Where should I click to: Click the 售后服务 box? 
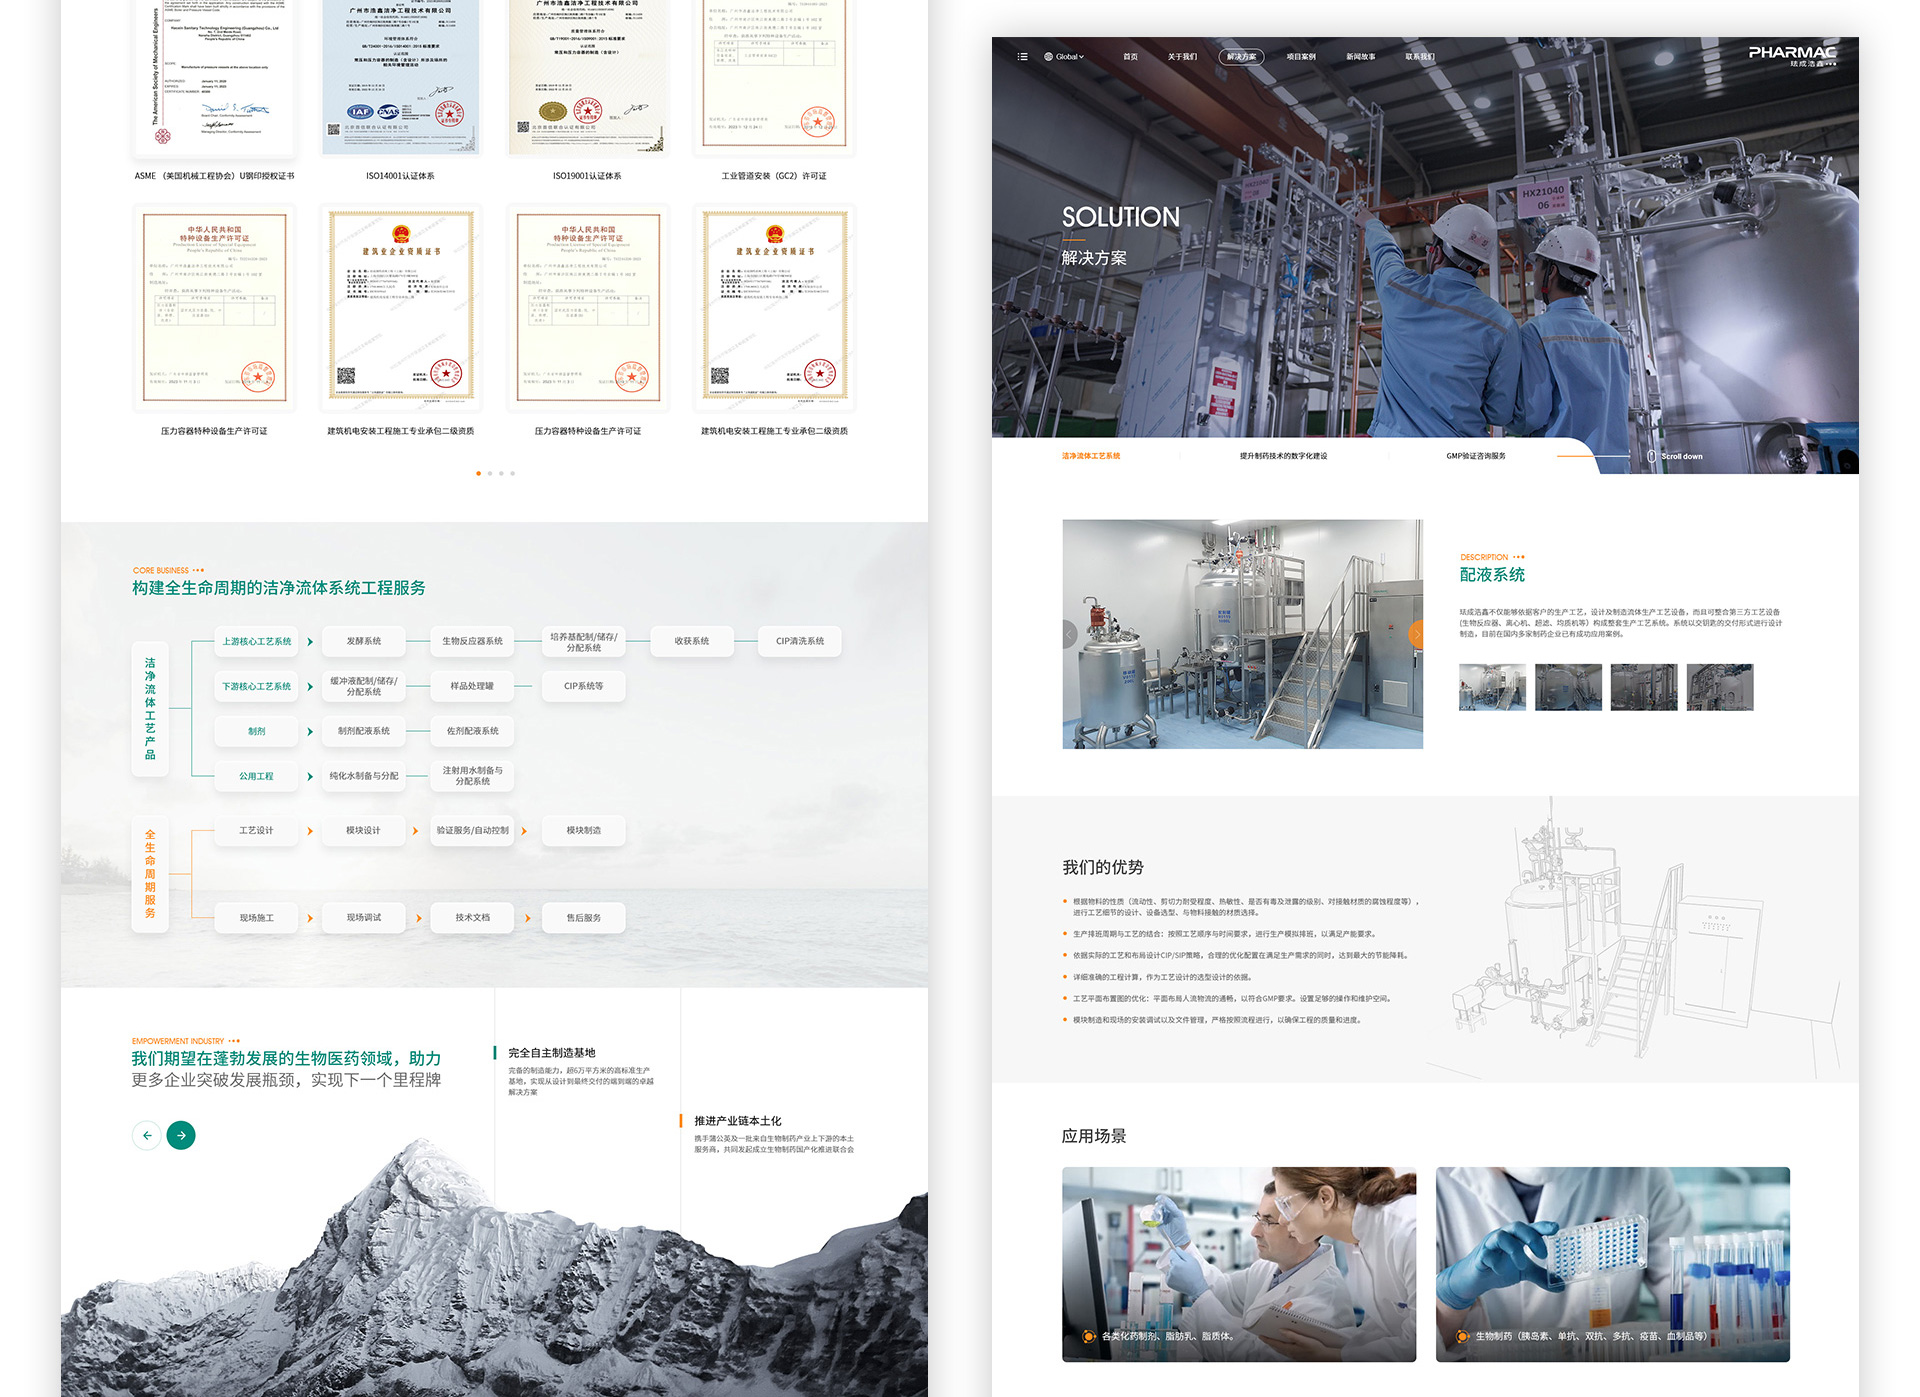583,918
